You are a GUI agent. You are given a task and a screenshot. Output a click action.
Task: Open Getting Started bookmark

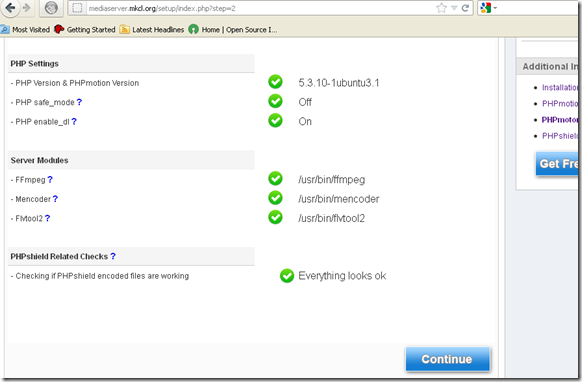[85, 30]
